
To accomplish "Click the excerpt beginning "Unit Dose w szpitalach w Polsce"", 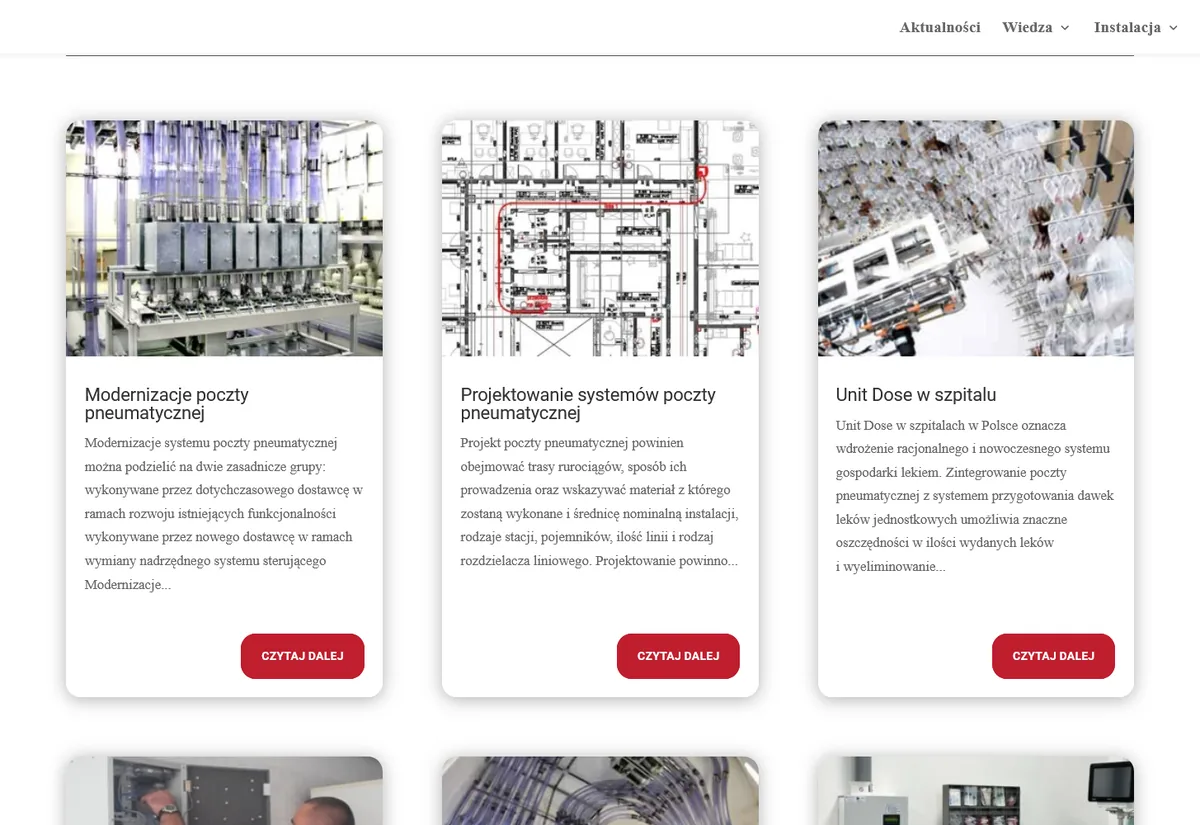I will coord(975,496).
